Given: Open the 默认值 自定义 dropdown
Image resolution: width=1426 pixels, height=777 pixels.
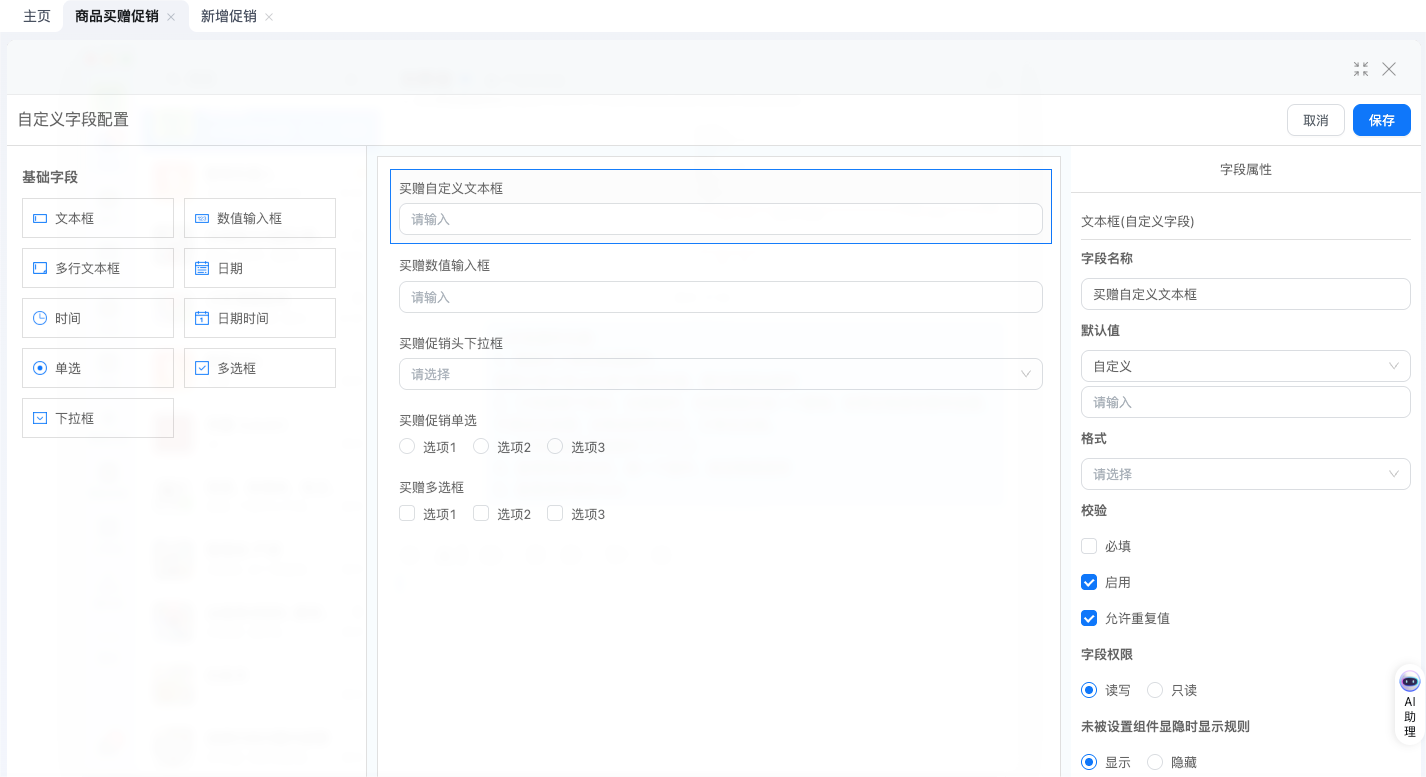Looking at the screenshot, I should tap(1245, 366).
